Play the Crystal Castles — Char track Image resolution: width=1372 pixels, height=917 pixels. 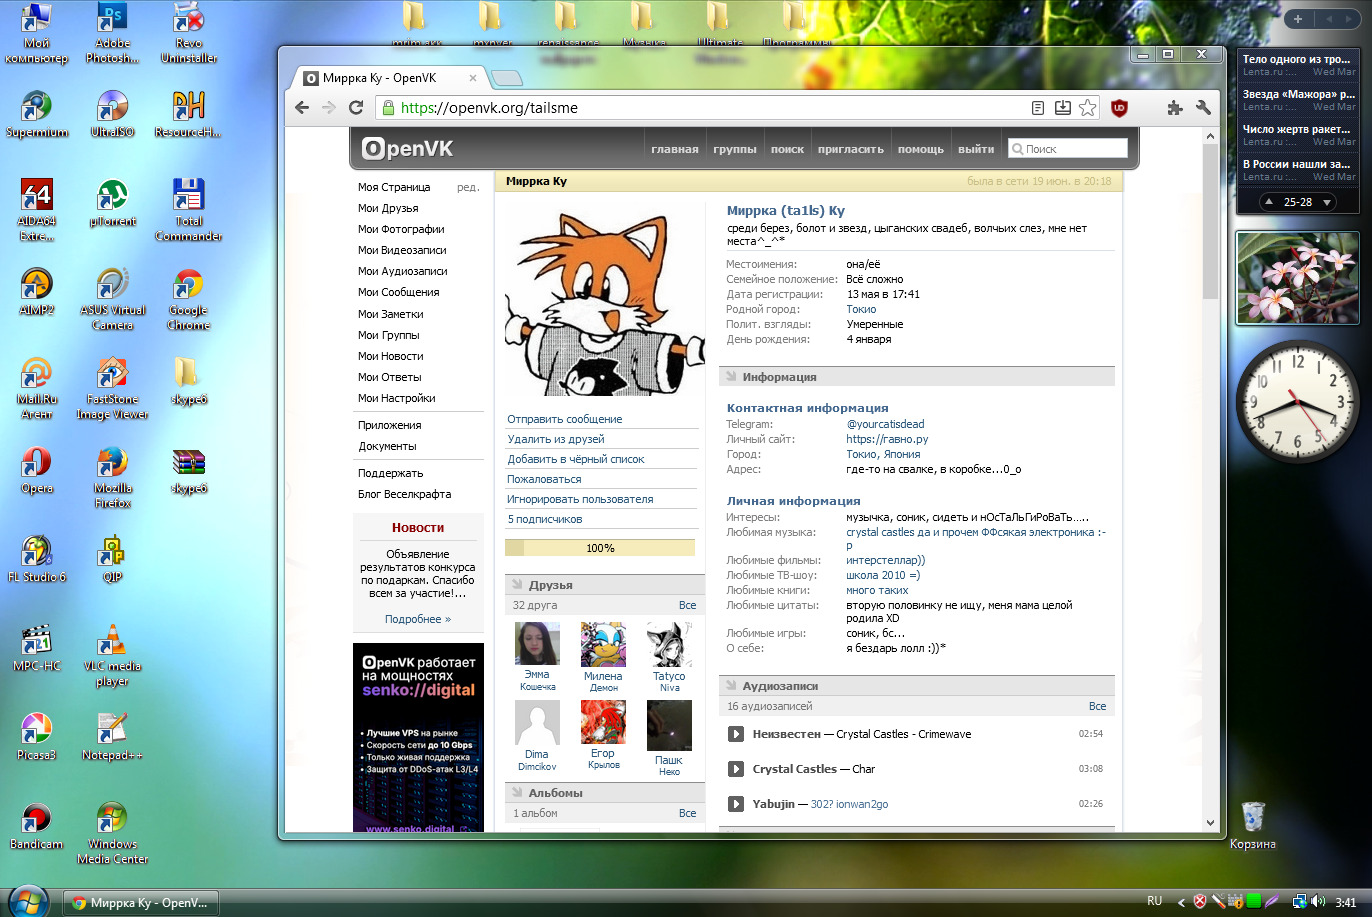(736, 769)
